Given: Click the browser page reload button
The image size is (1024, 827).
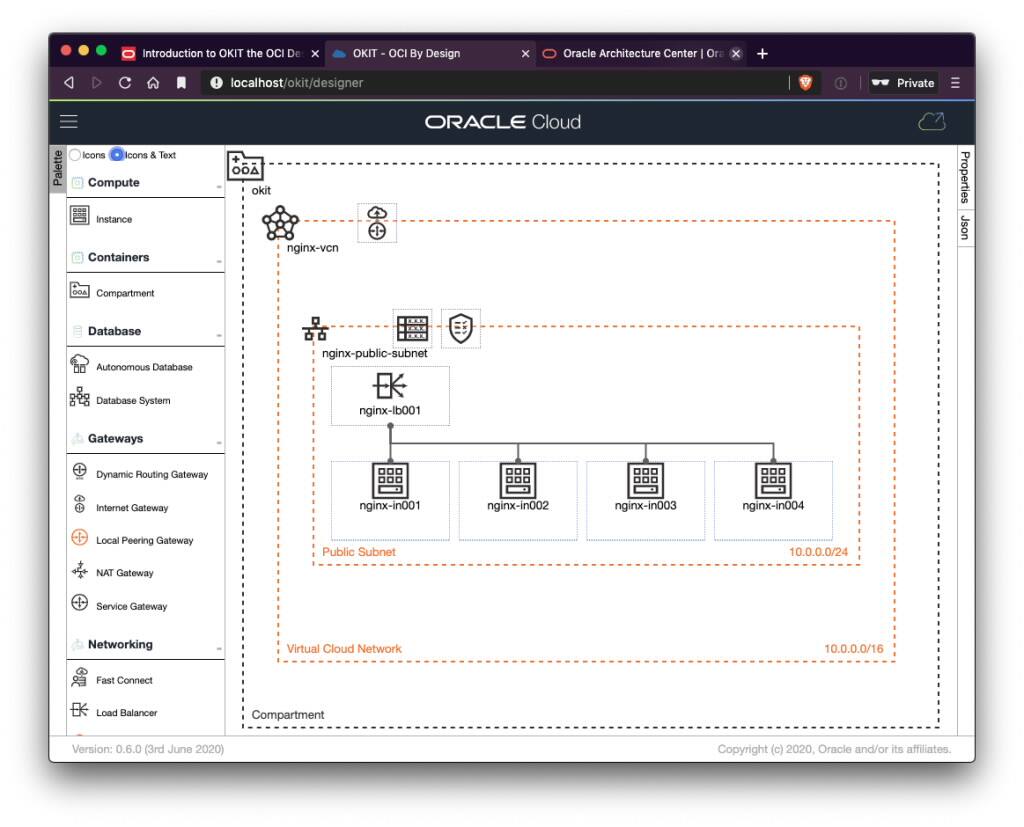Looking at the screenshot, I should [x=124, y=83].
